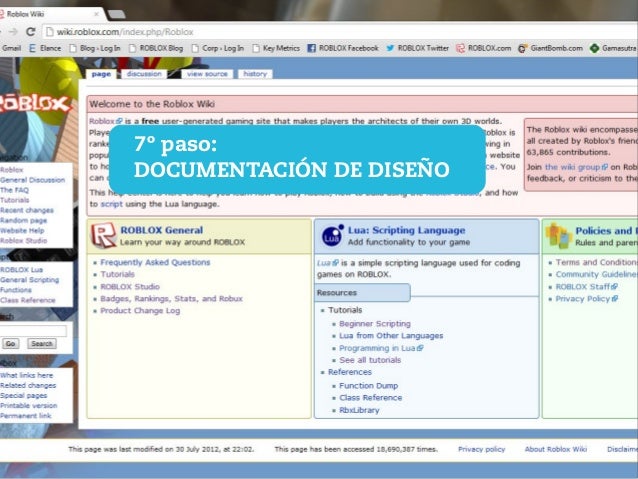Open Class Reference link in Lua box

pyautogui.click(x=370, y=398)
